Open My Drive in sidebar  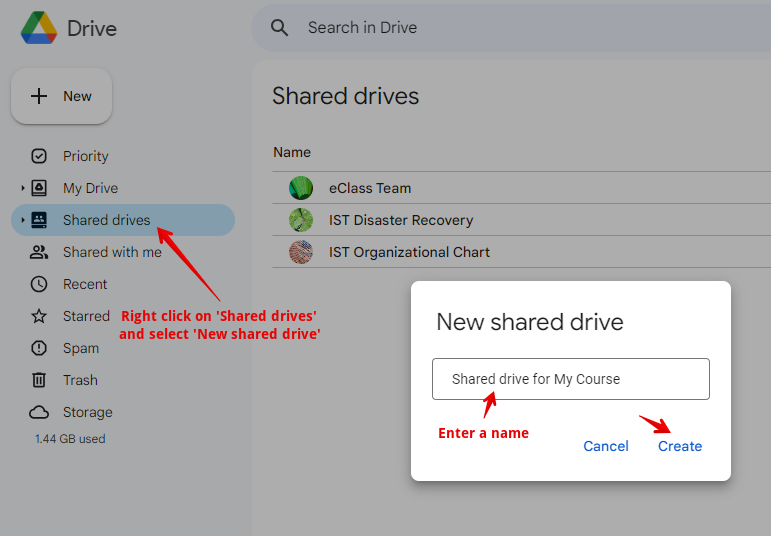90,188
